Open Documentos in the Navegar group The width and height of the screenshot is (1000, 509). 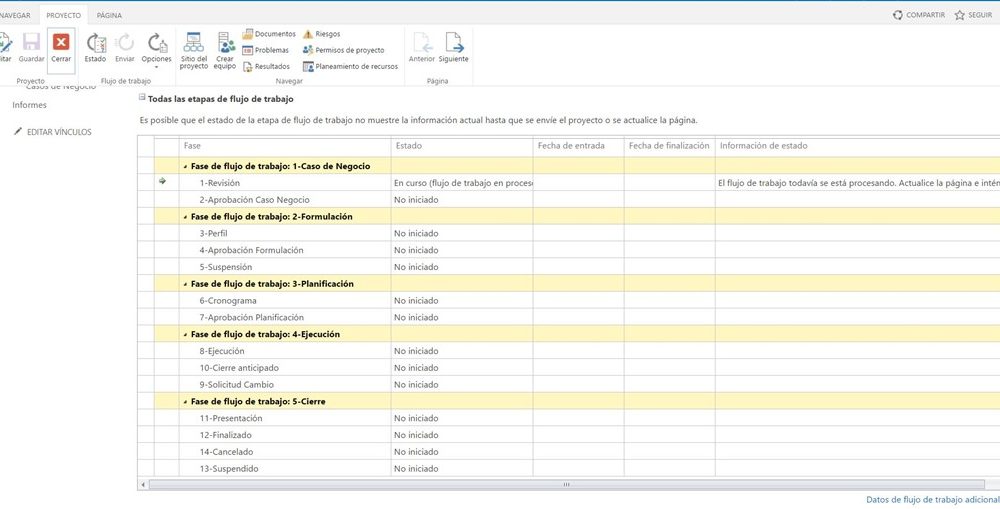coord(269,34)
